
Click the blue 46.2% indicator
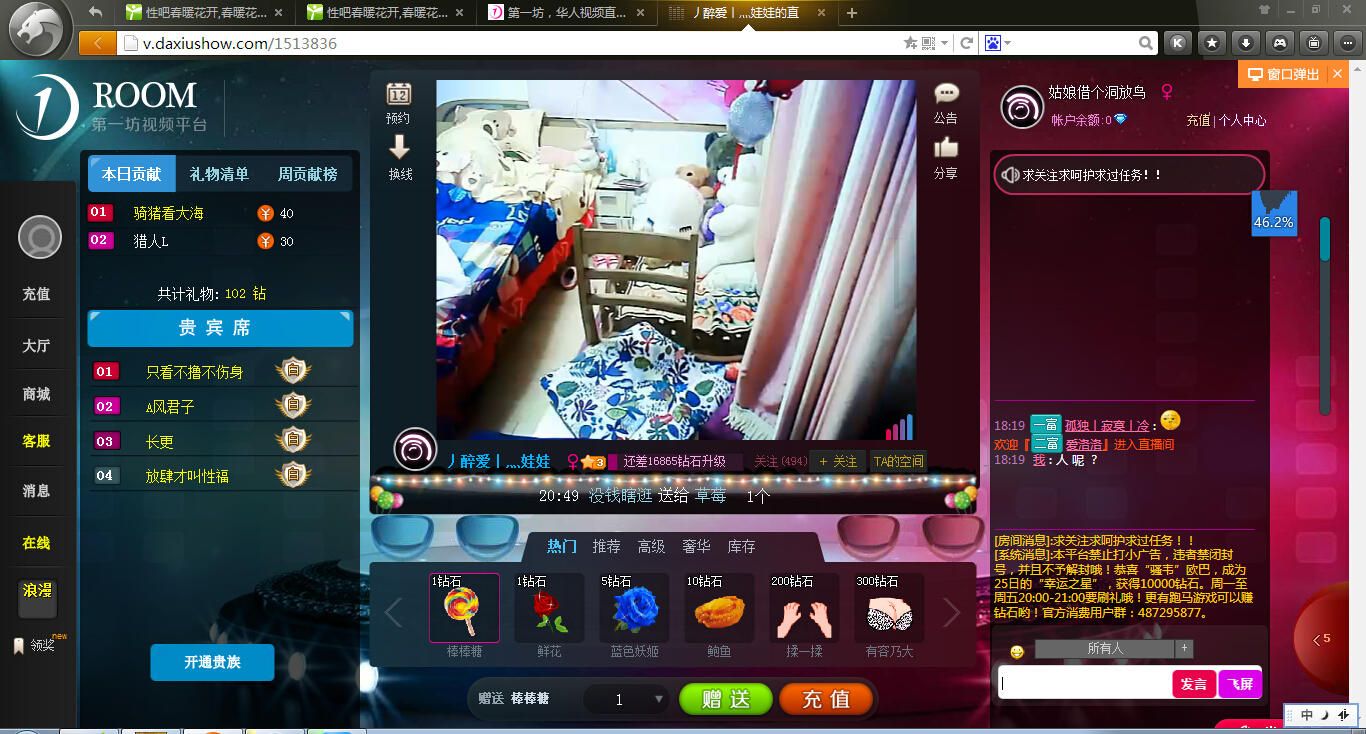click(x=1274, y=213)
